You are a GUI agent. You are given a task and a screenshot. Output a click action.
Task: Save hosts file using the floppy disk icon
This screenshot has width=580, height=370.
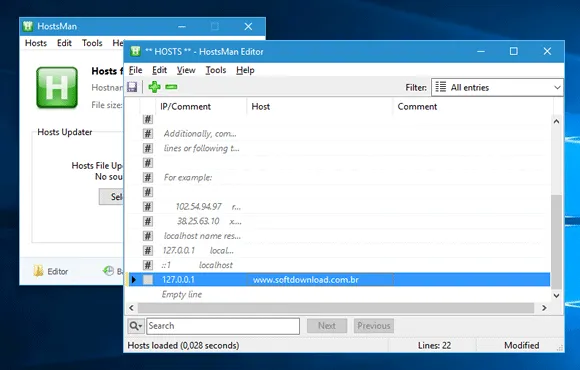pyautogui.click(x=132, y=87)
